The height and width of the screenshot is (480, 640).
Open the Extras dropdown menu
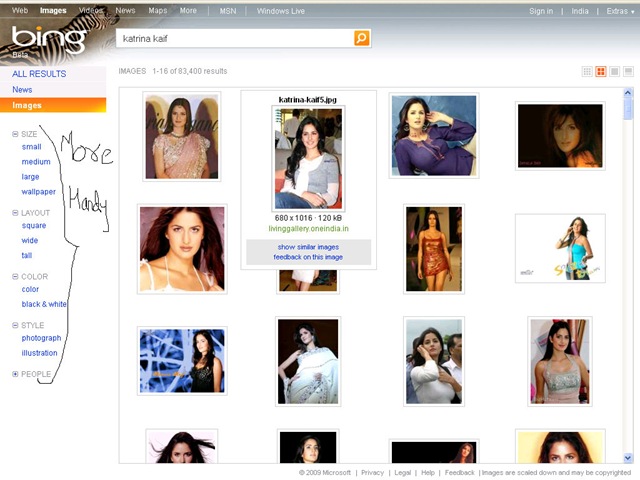click(620, 11)
